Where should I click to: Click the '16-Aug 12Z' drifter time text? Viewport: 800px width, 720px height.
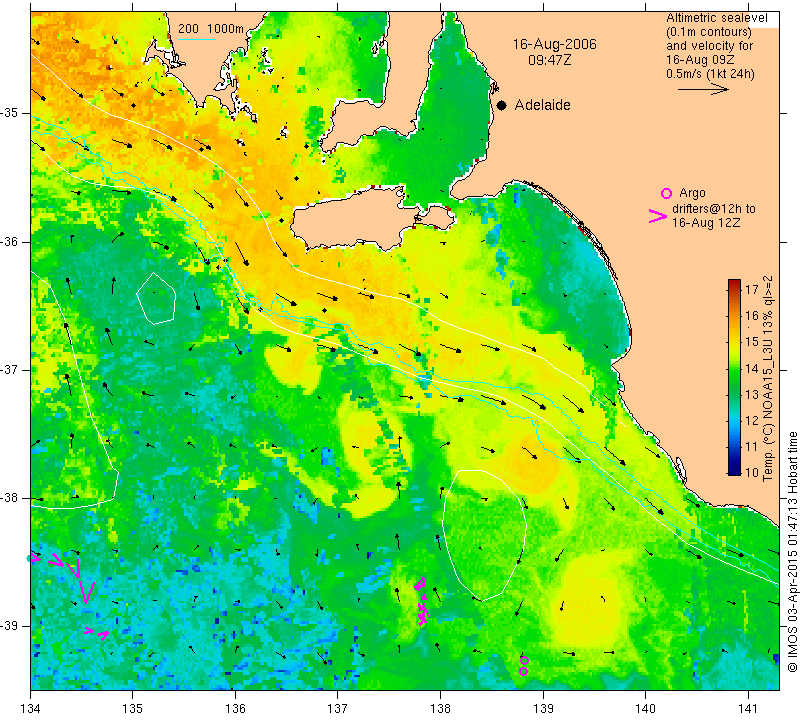coord(706,222)
